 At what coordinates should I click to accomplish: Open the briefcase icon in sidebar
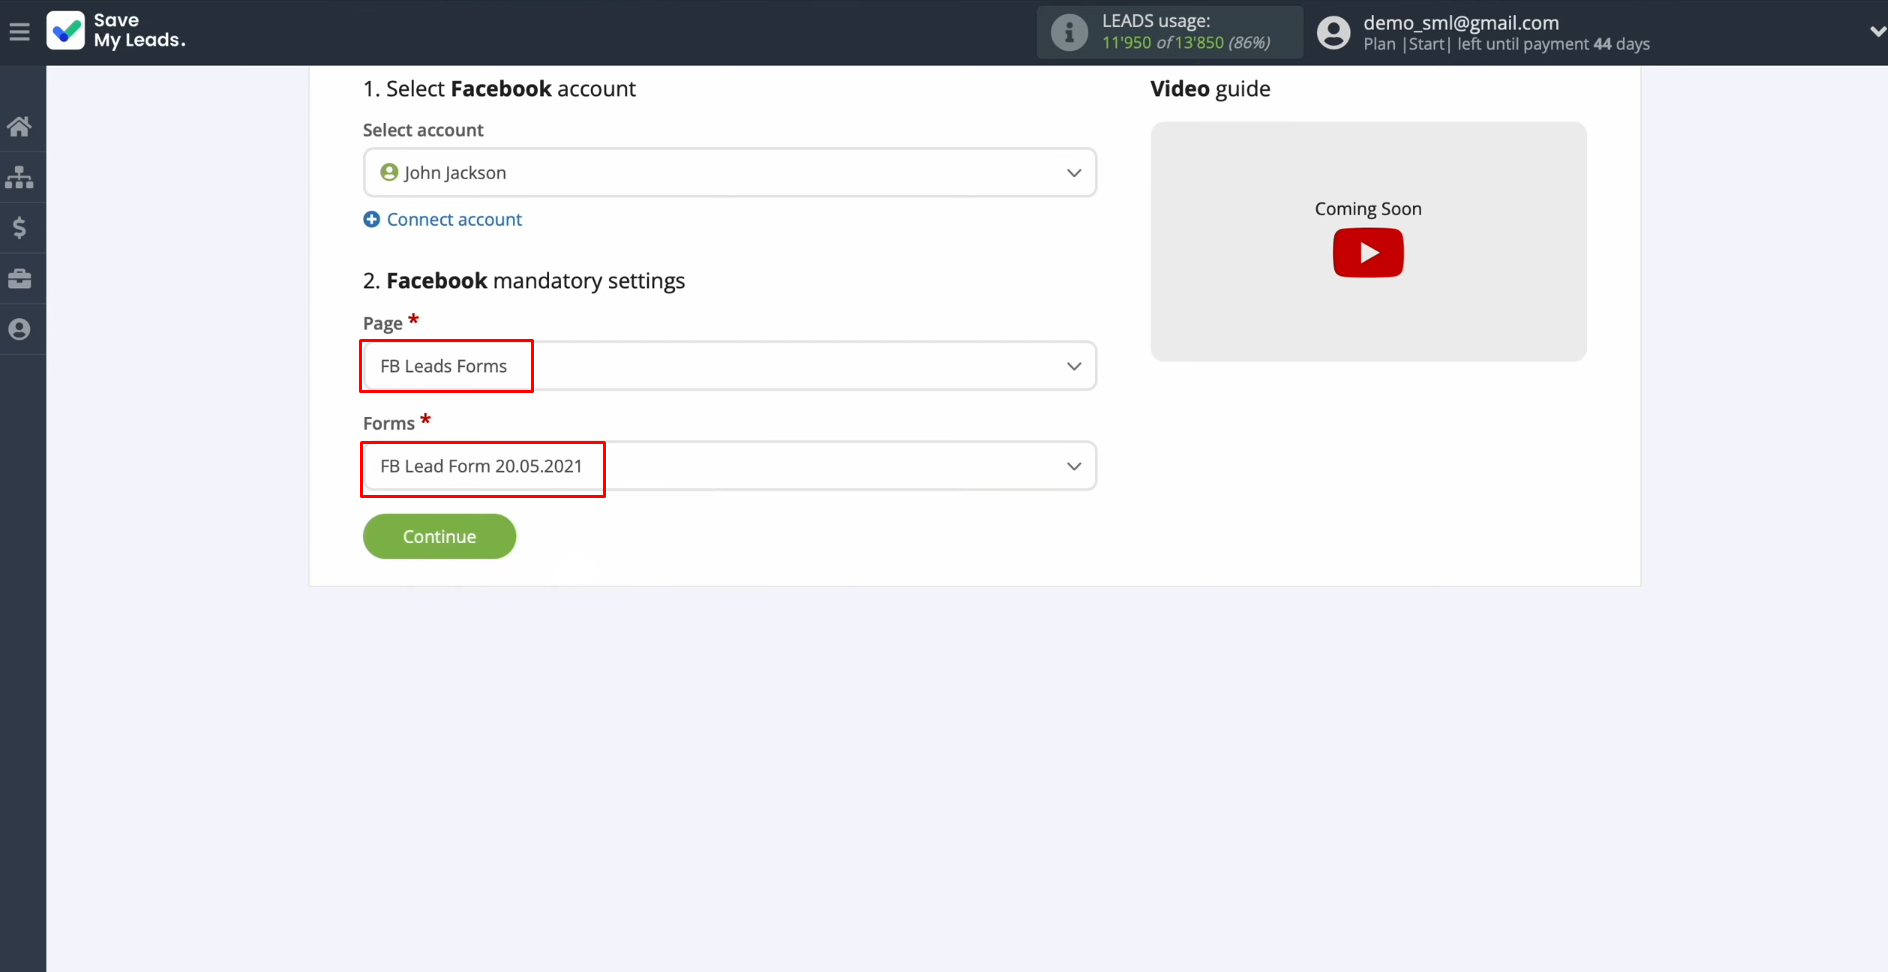coord(19,279)
